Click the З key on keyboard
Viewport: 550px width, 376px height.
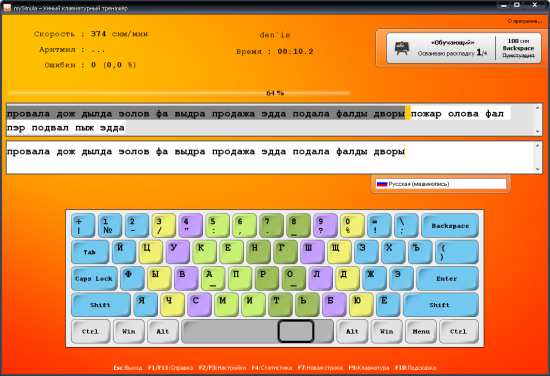[366, 252]
